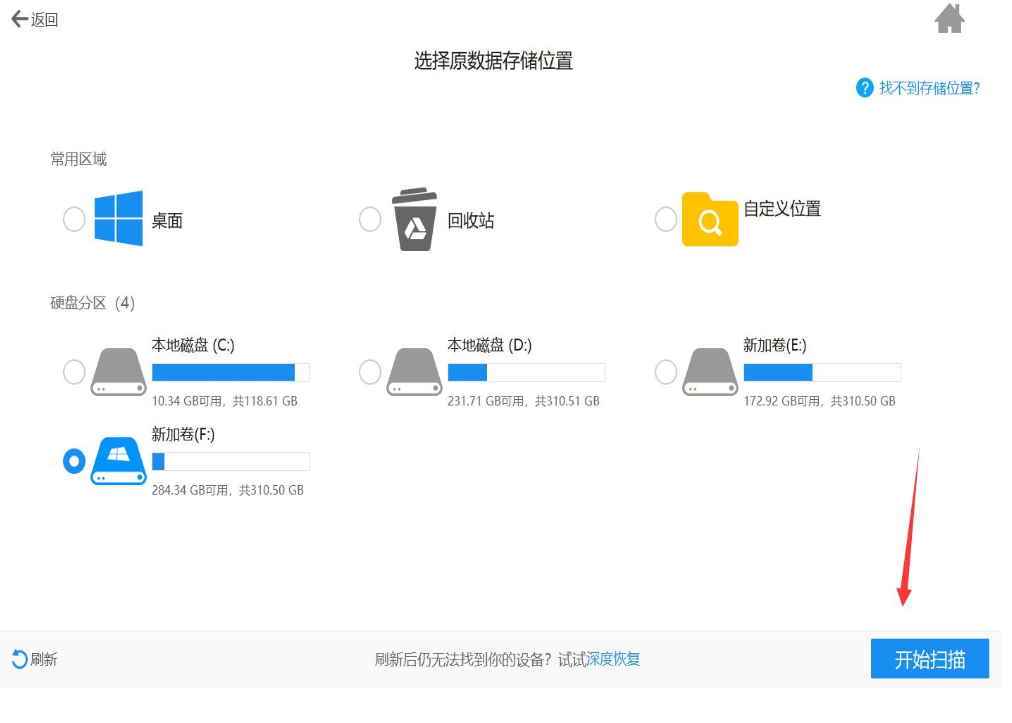Select the radio button for drive C:
1012x723 pixels.
point(74,372)
